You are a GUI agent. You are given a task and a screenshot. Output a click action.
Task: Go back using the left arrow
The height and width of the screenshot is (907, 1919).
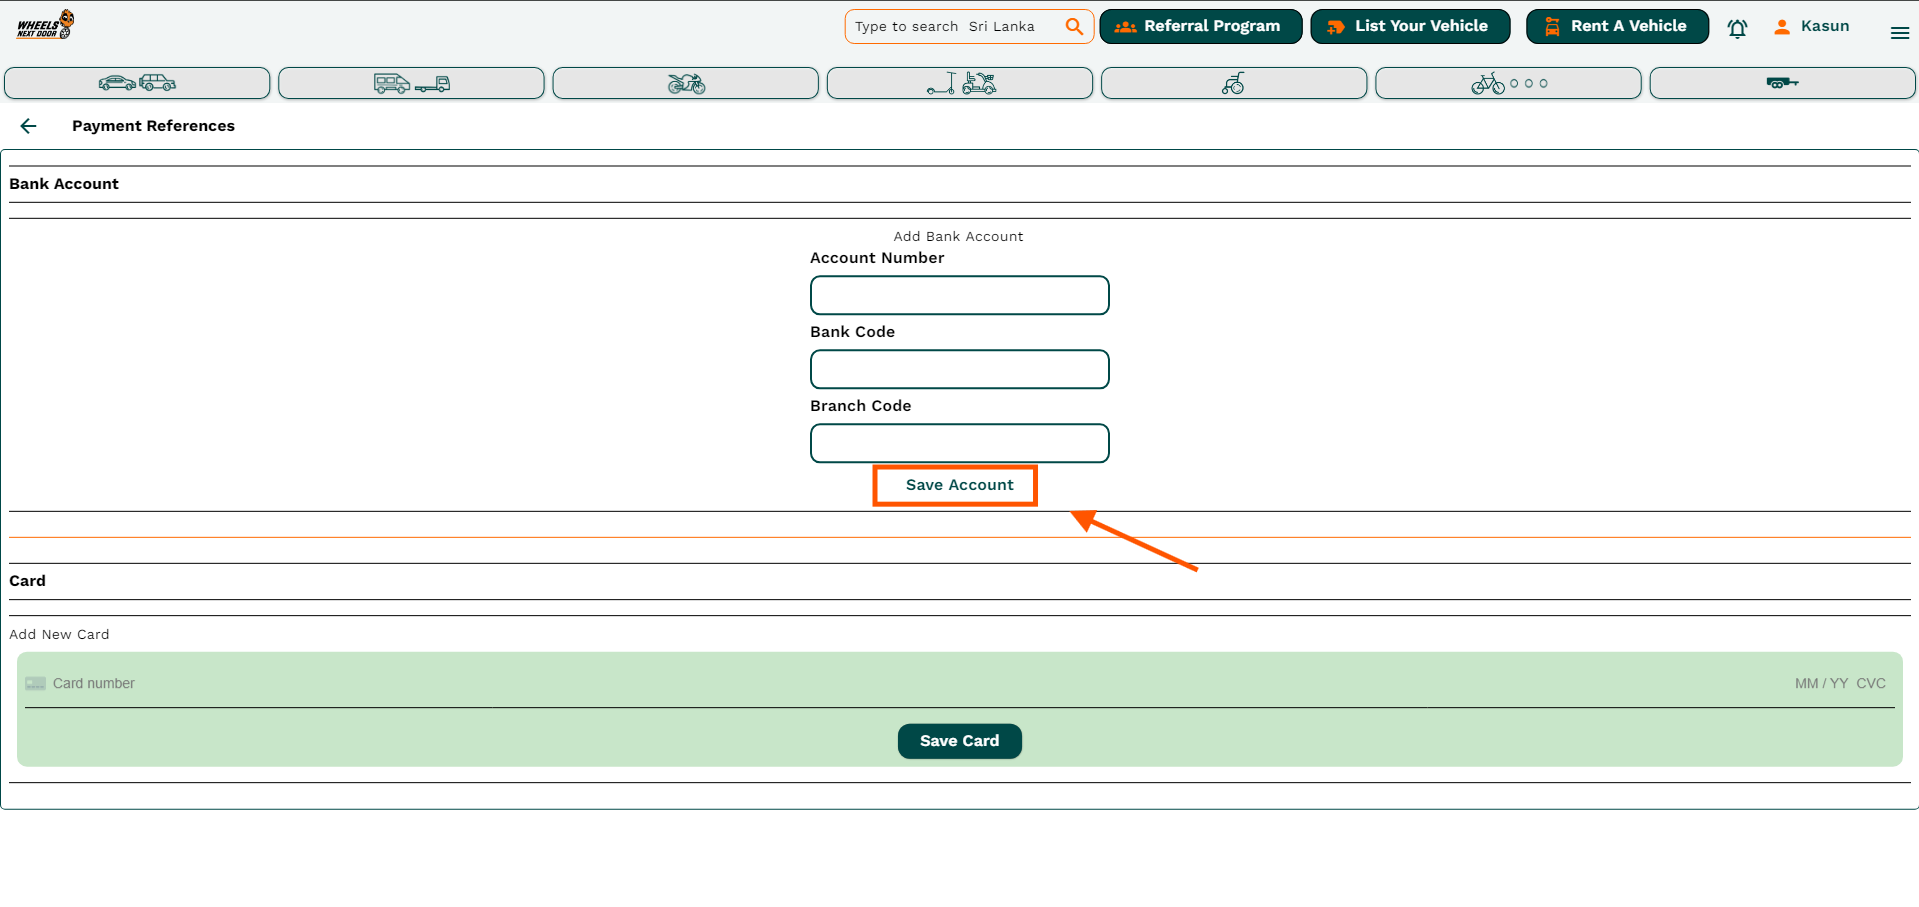point(28,126)
